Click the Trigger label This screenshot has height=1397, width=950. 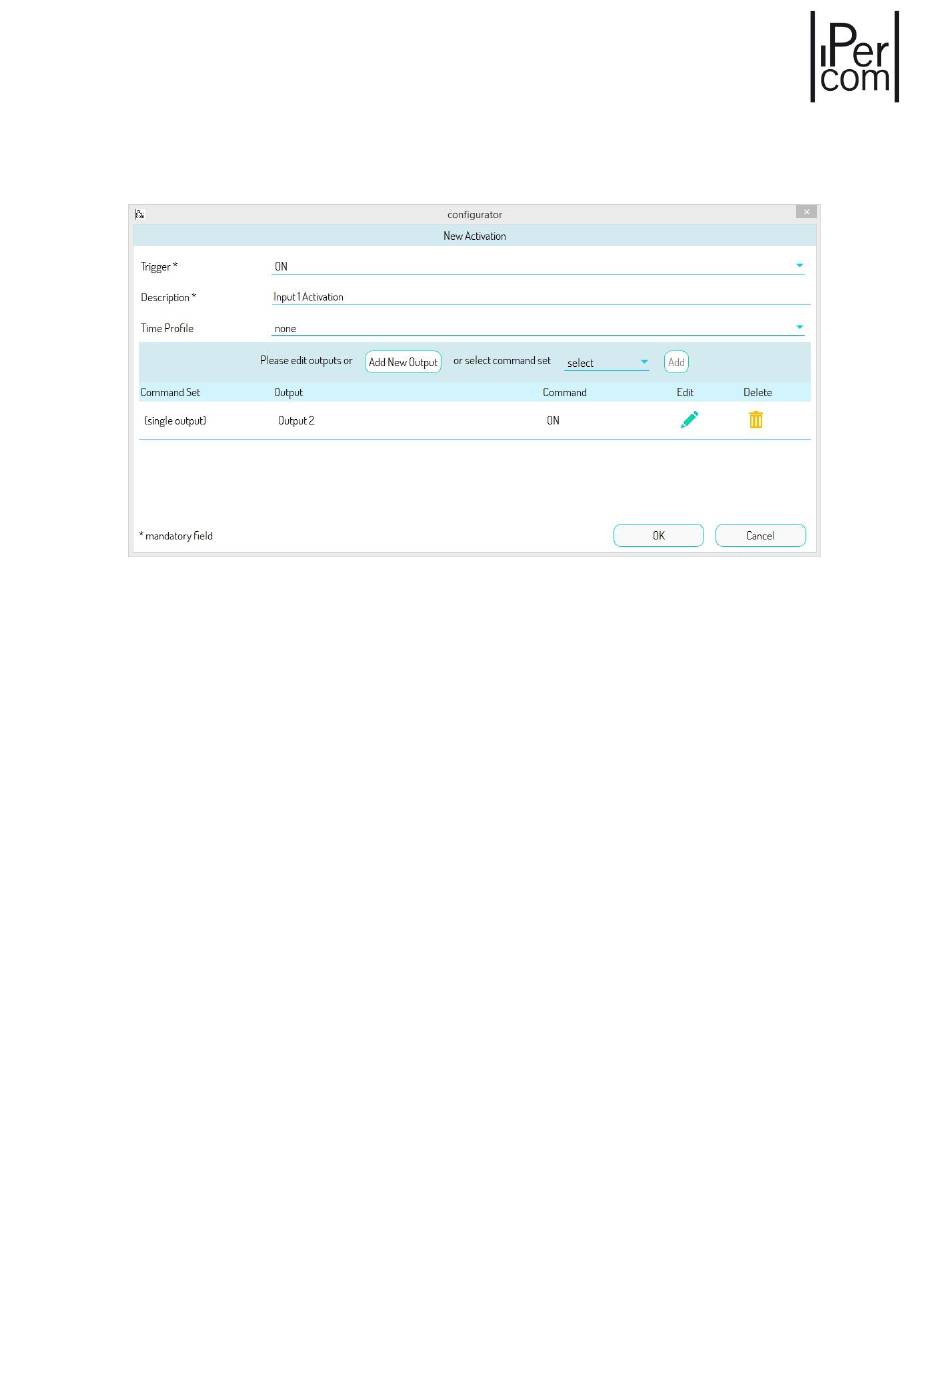[x=159, y=267]
